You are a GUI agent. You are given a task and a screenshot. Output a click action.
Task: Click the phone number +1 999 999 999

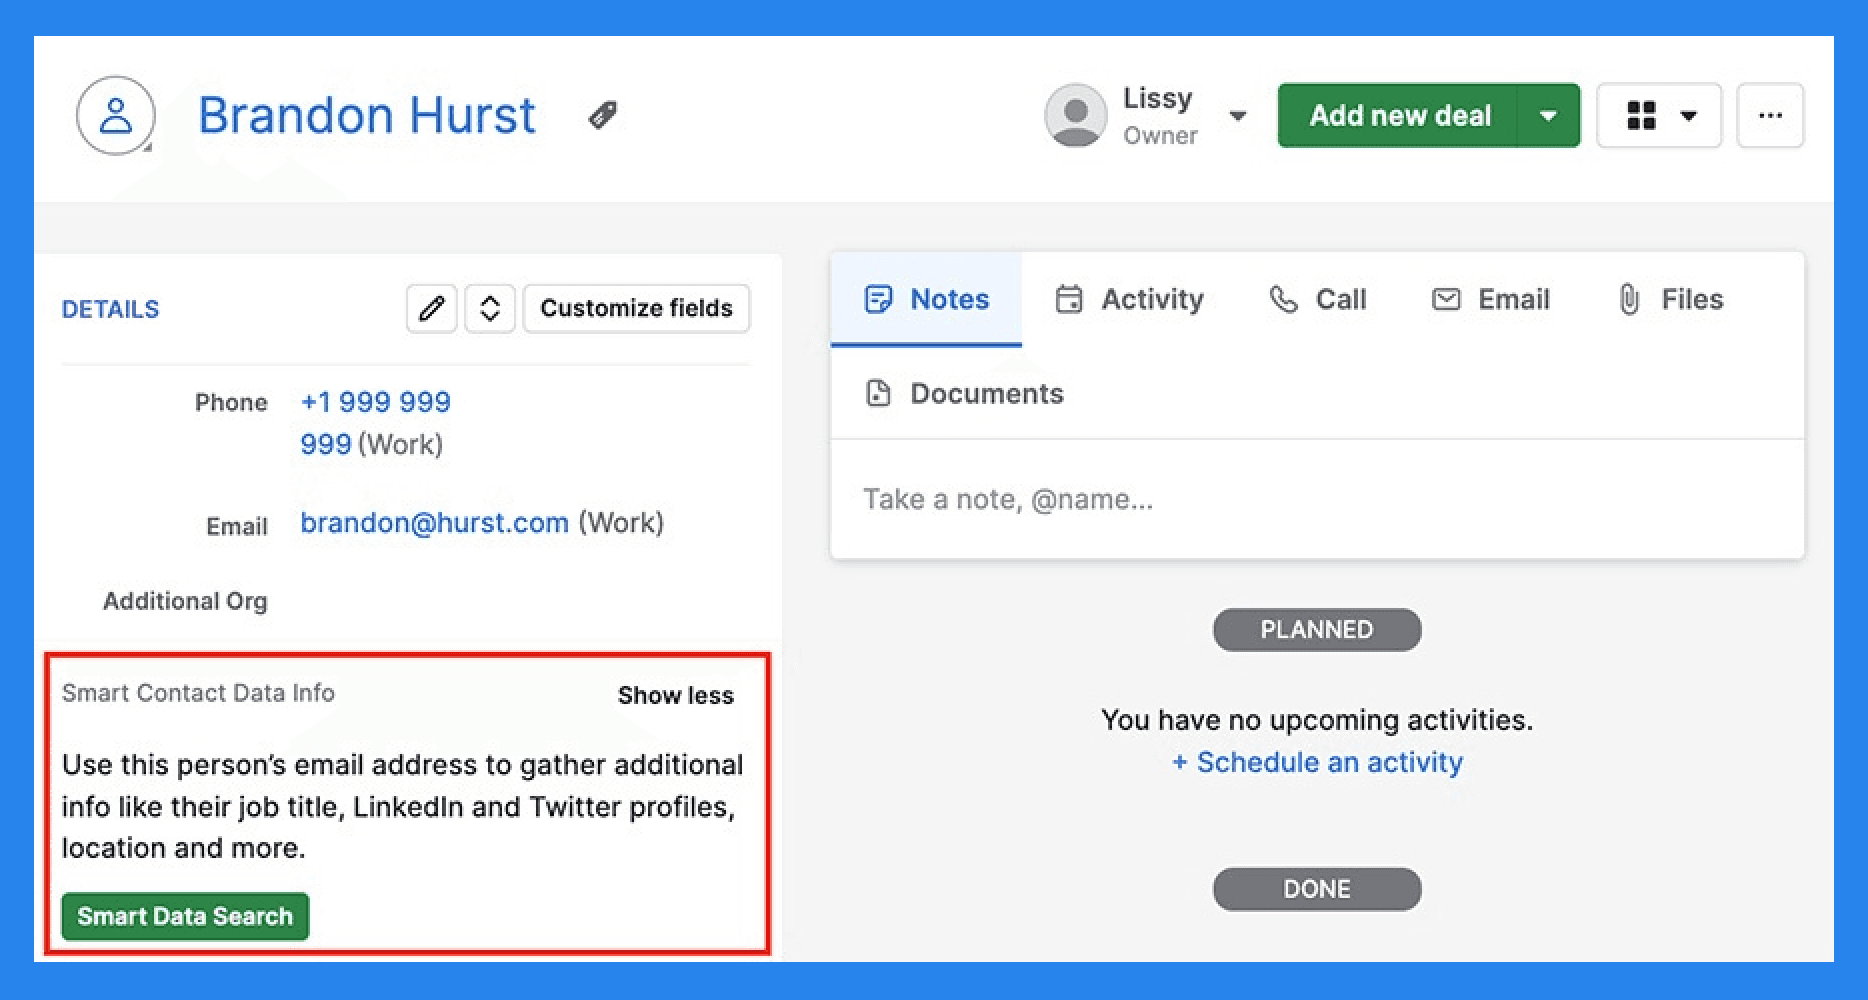tap(375, 423)
